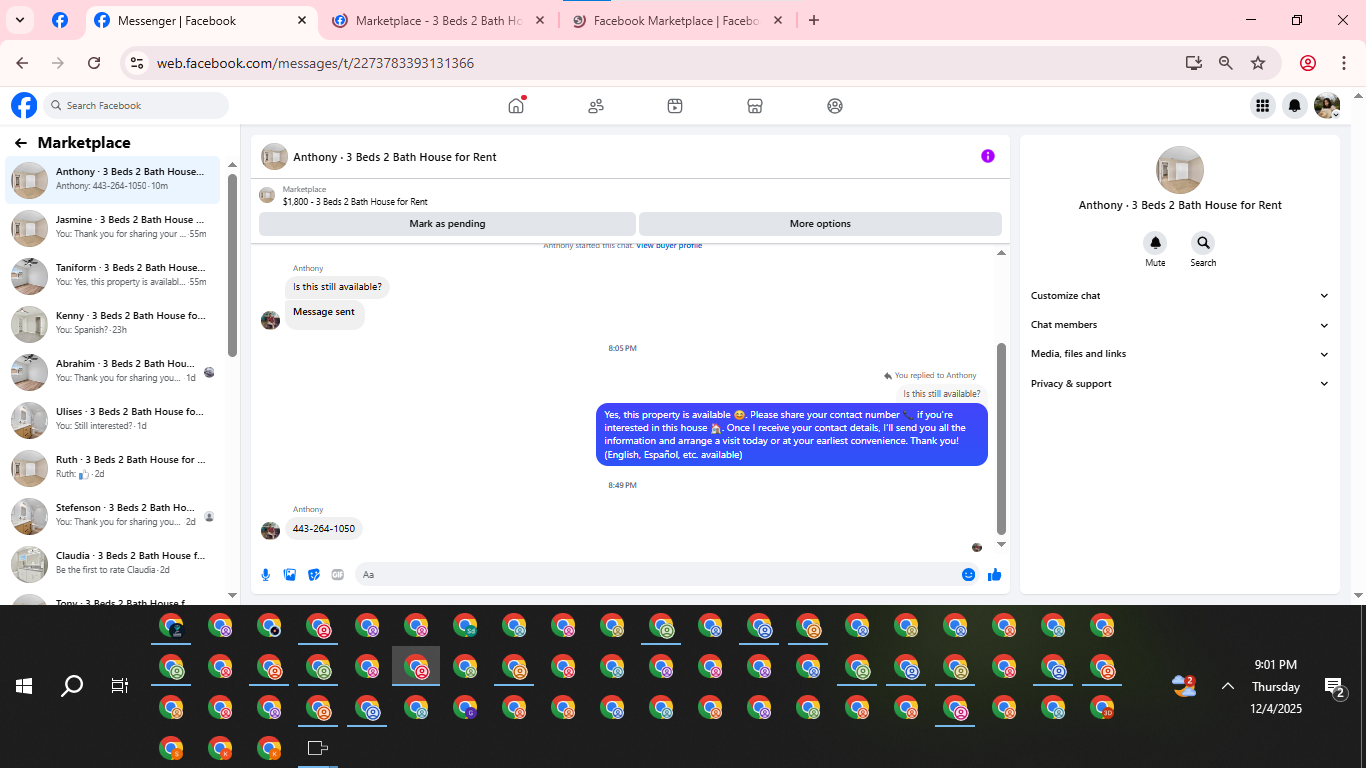Open the Claudia conversation
1366x768 pixels.
click(112, 564)
